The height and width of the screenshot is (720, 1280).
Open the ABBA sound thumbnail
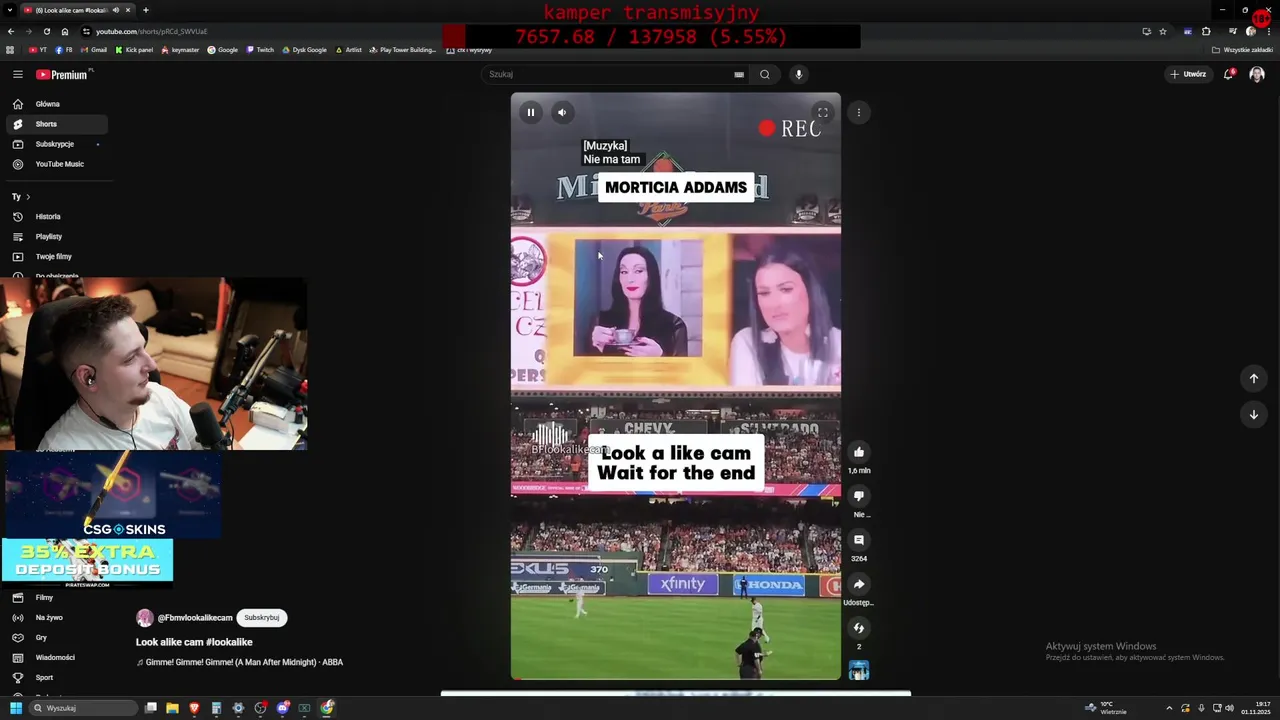tap(859, 670)
